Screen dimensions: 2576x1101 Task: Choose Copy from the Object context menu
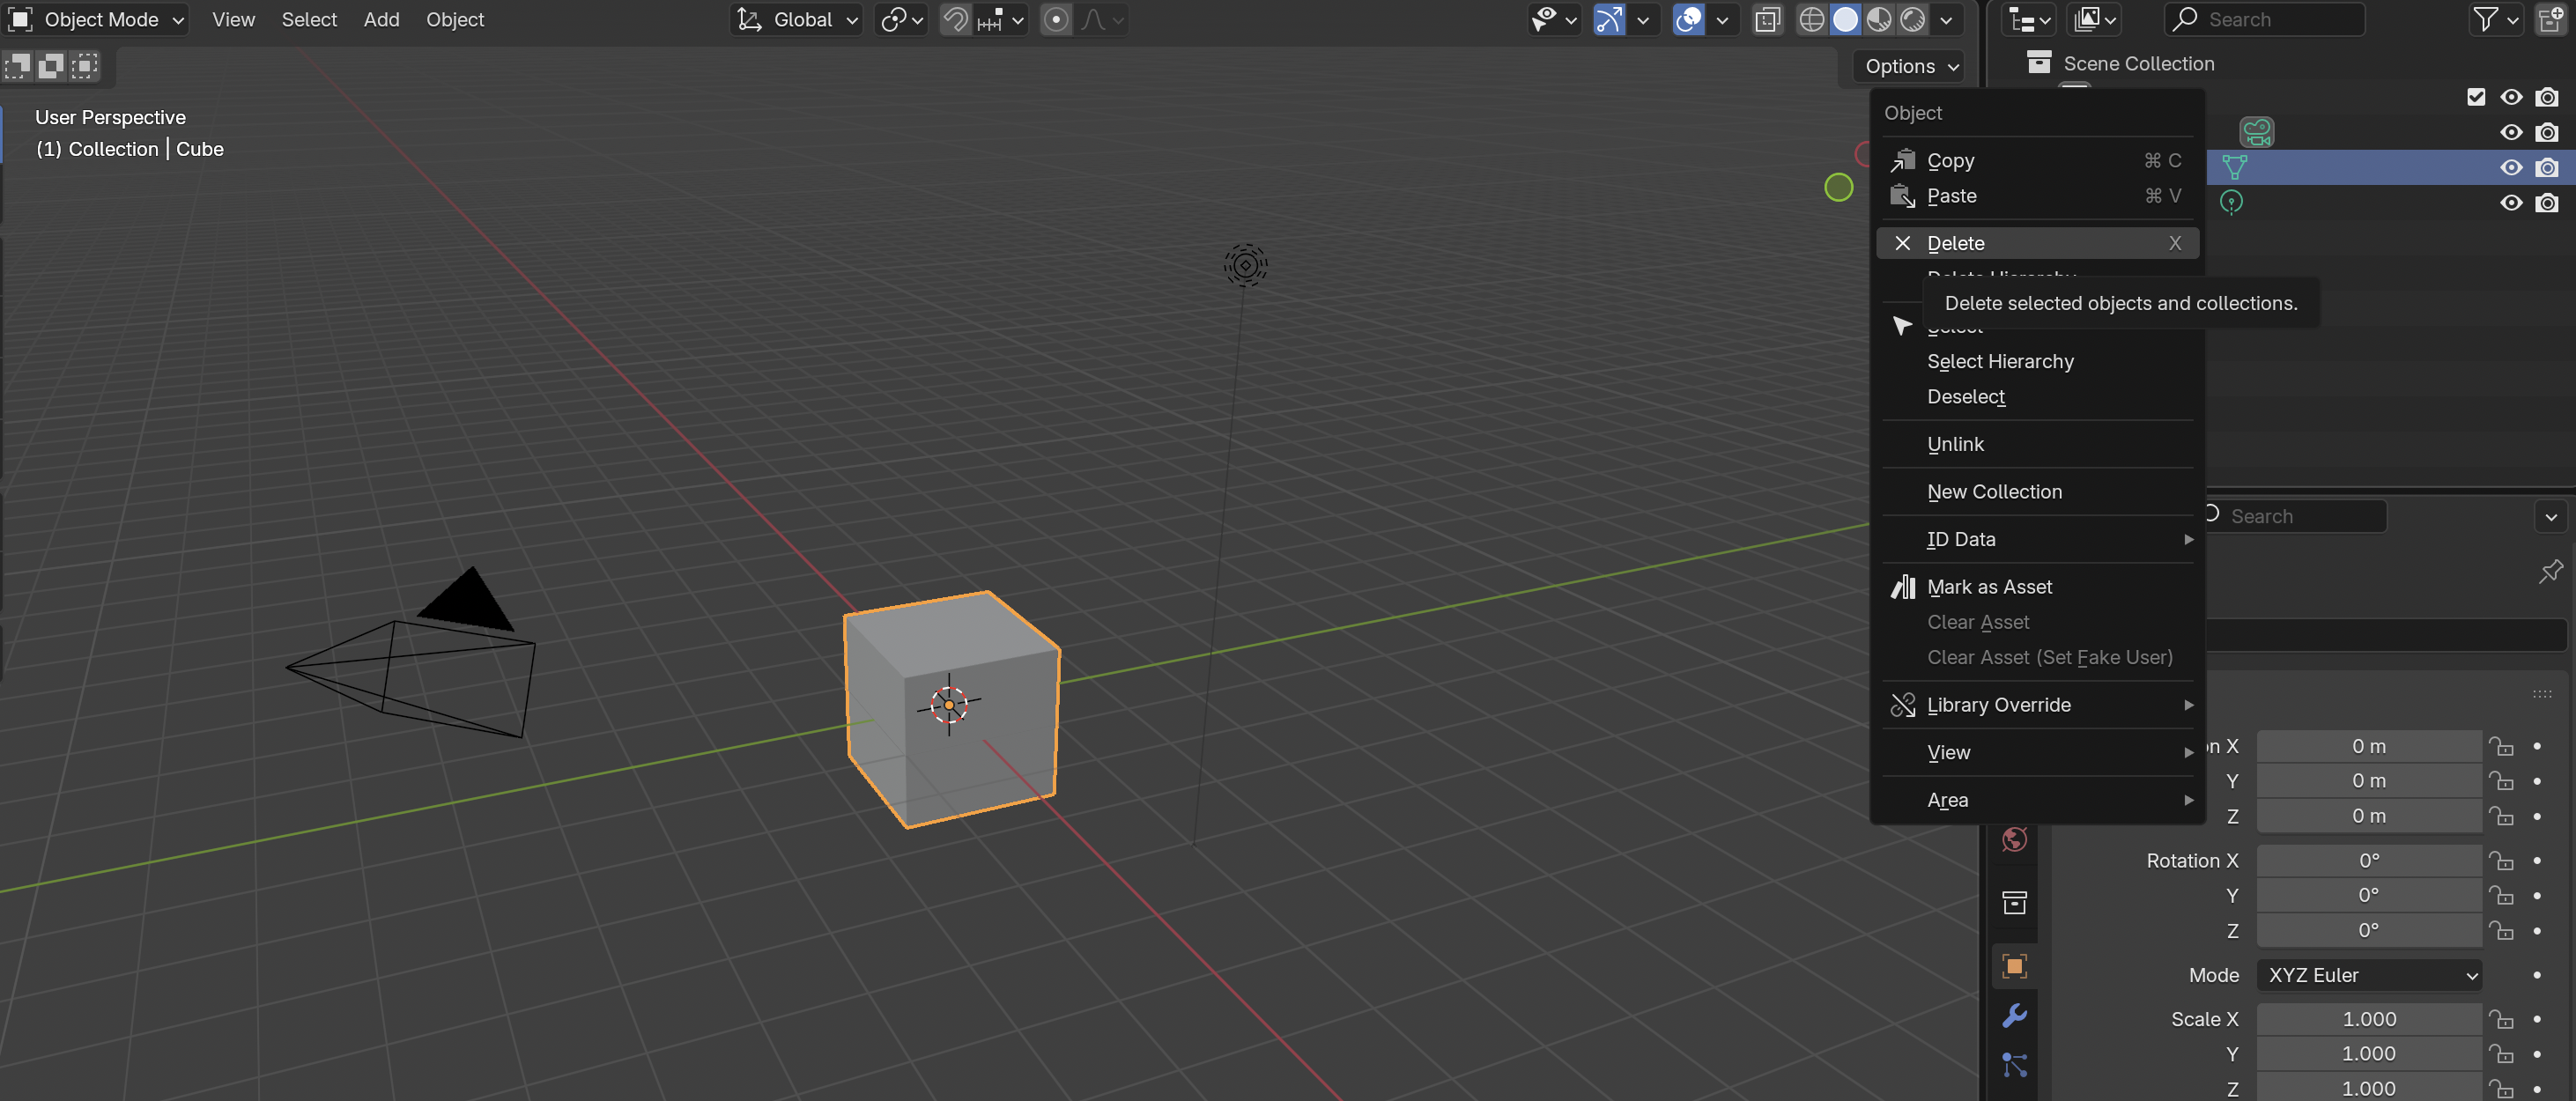pos(2037,160)
